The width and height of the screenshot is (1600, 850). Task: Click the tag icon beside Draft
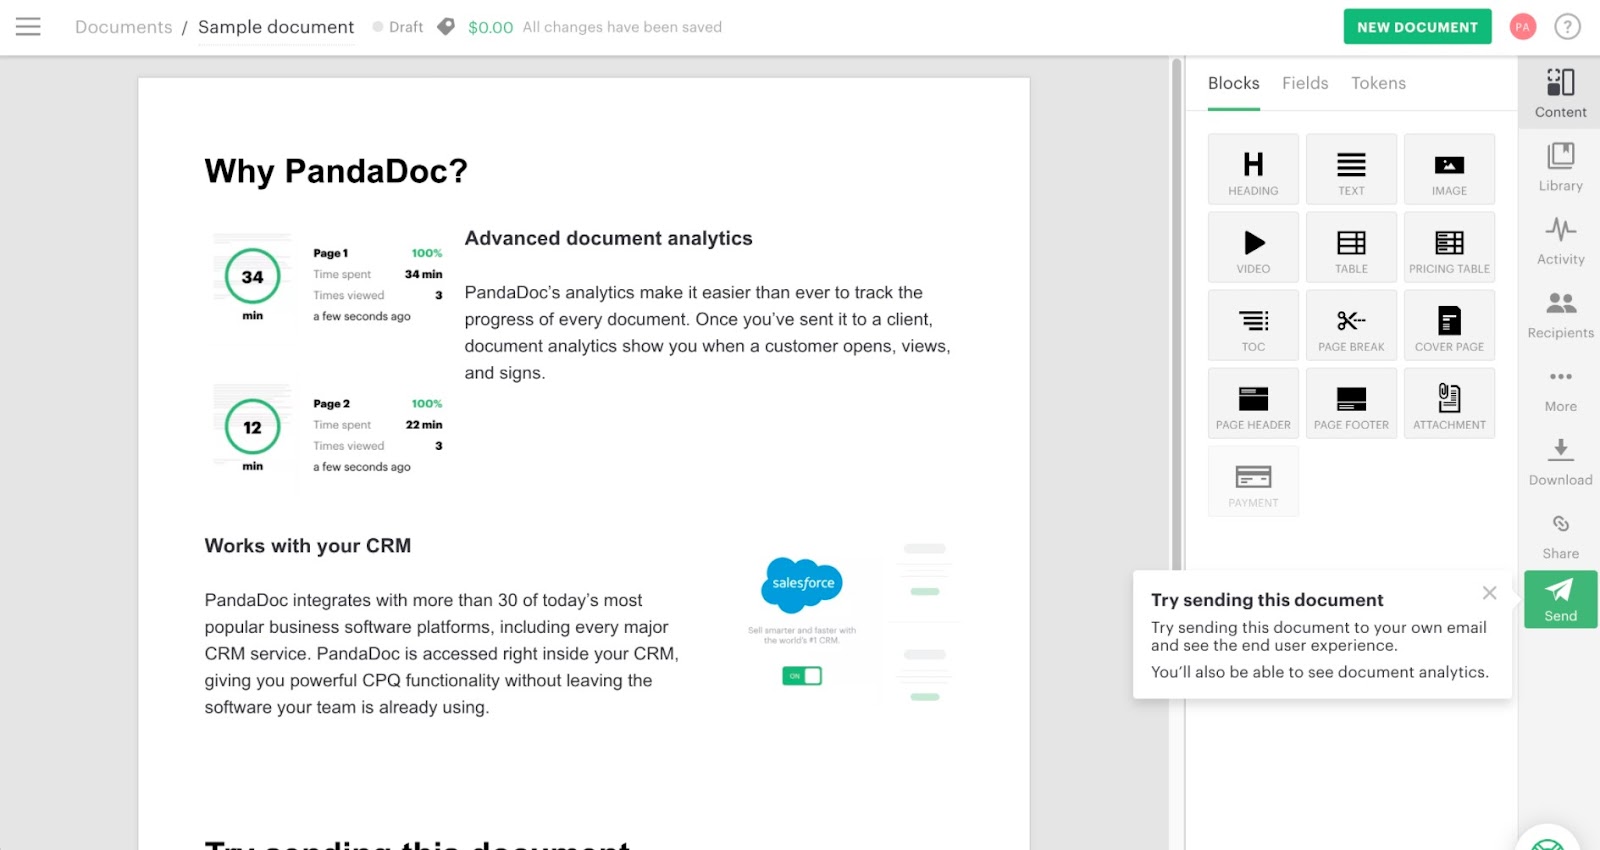(x=446, y=27)
